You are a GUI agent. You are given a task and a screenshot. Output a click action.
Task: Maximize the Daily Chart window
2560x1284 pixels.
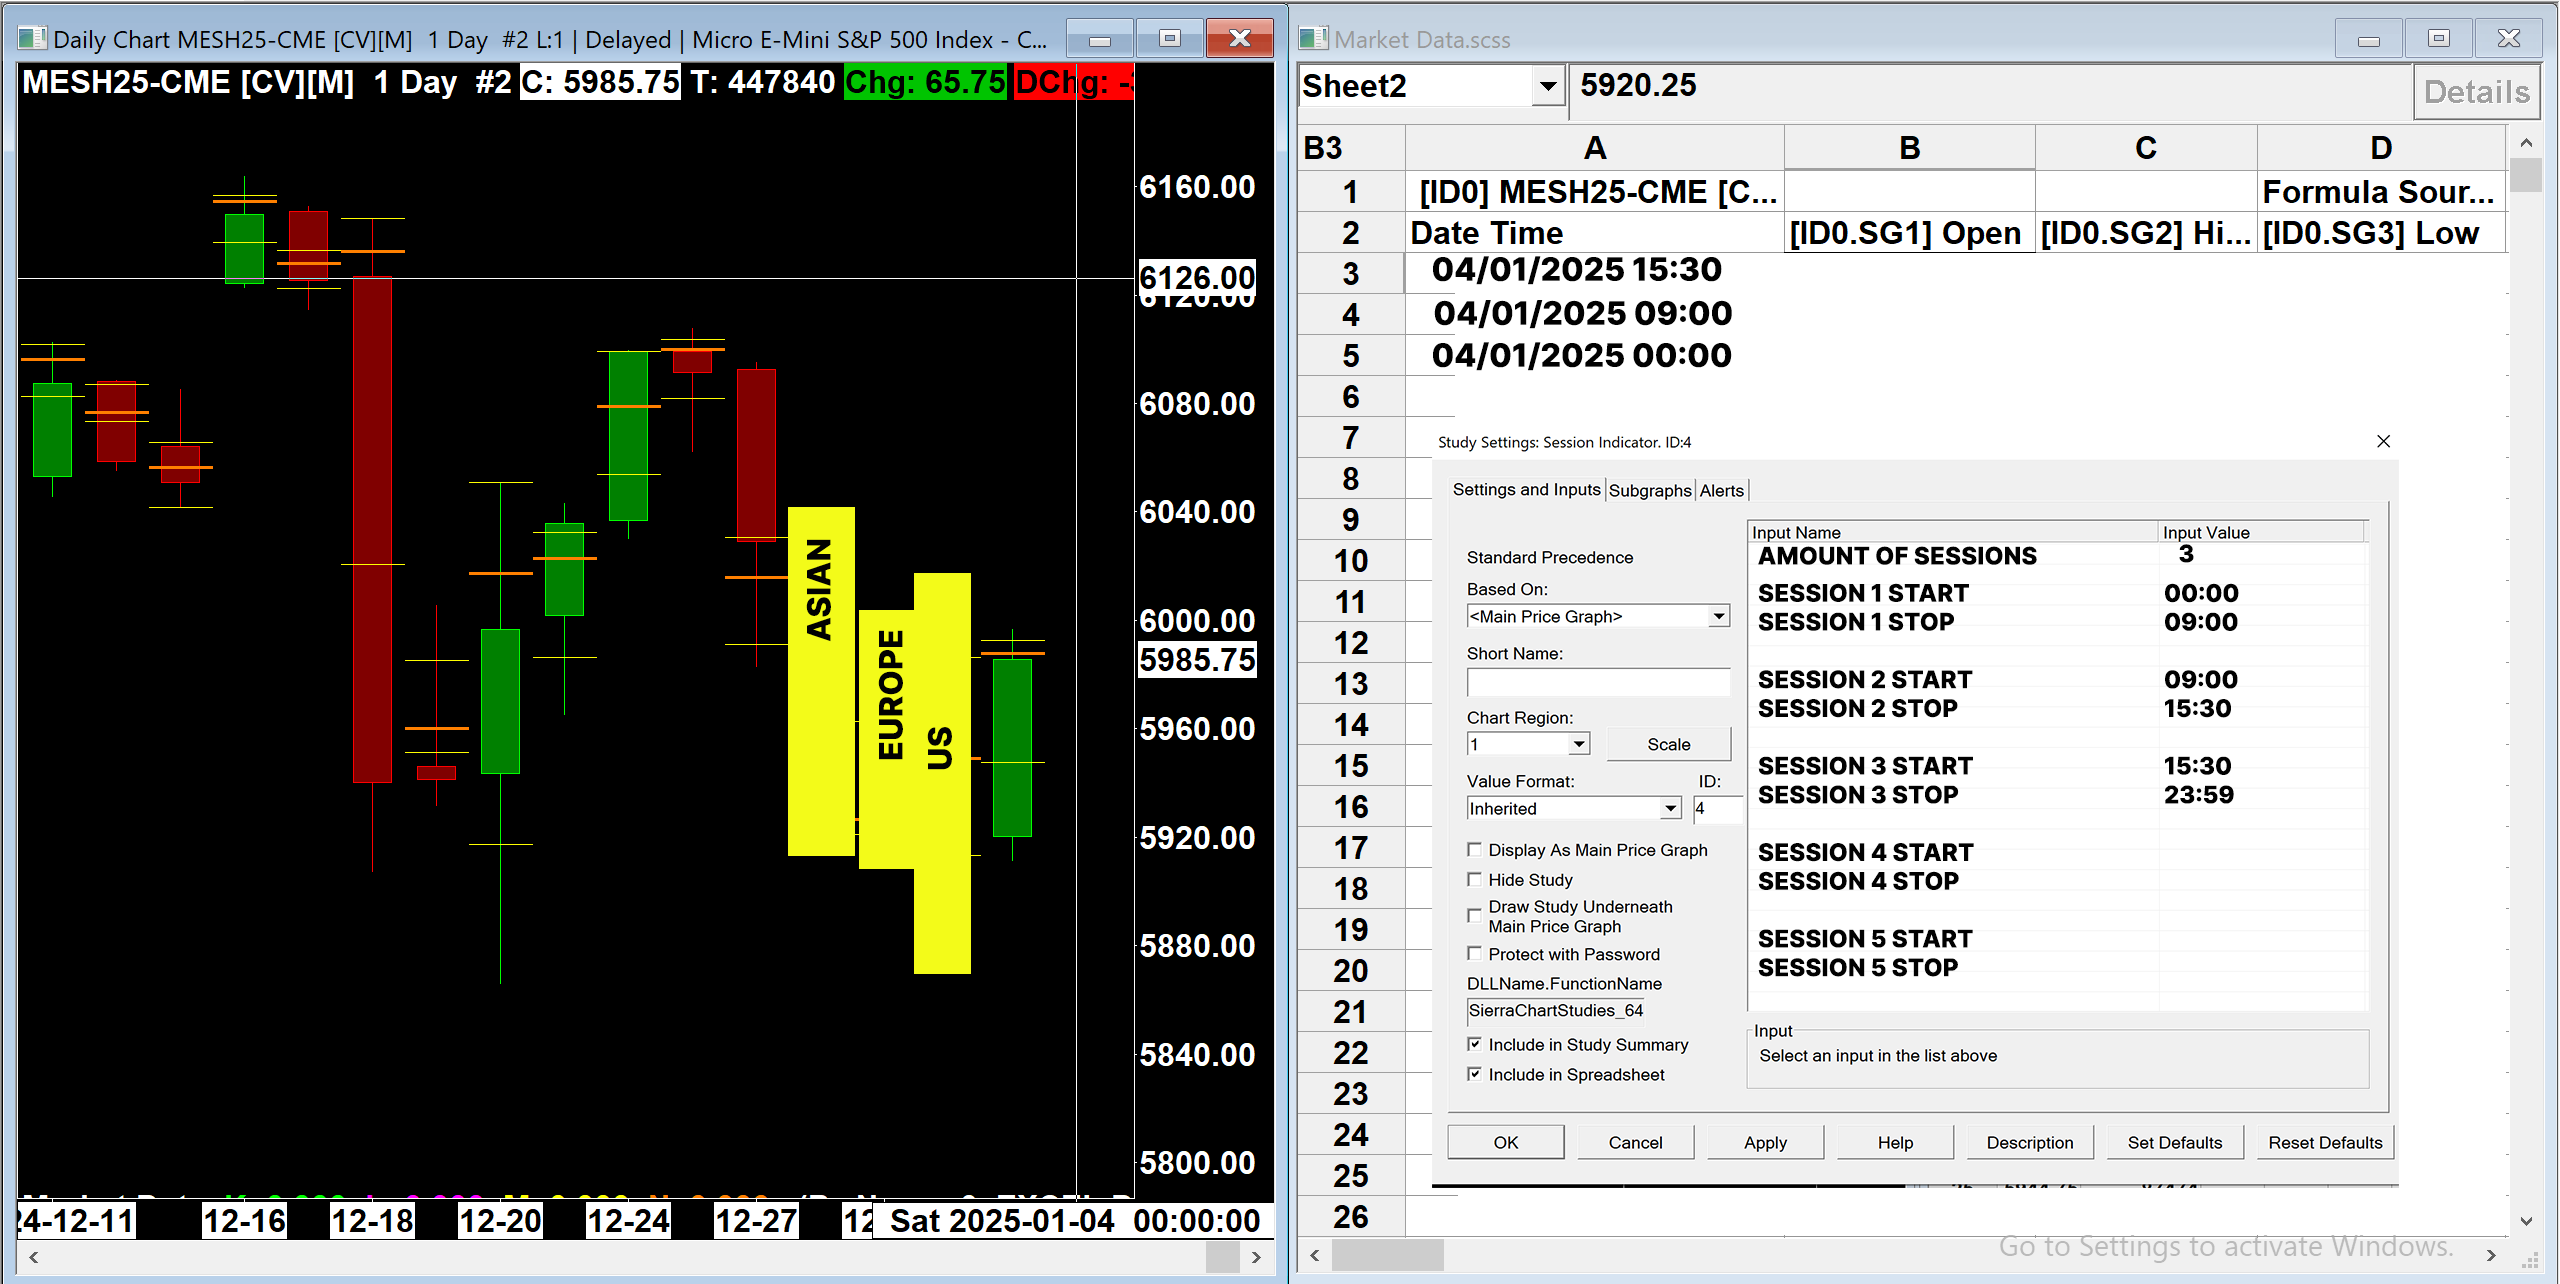click(x=1169, y=39)
